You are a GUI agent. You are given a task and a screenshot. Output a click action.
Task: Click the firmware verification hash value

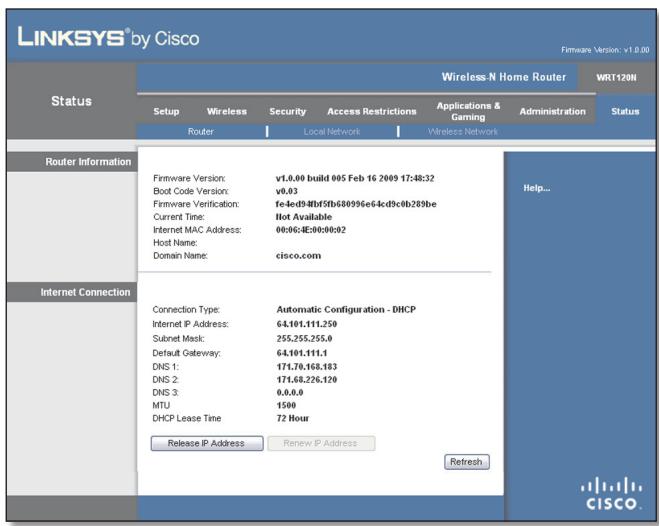(356, 204)
